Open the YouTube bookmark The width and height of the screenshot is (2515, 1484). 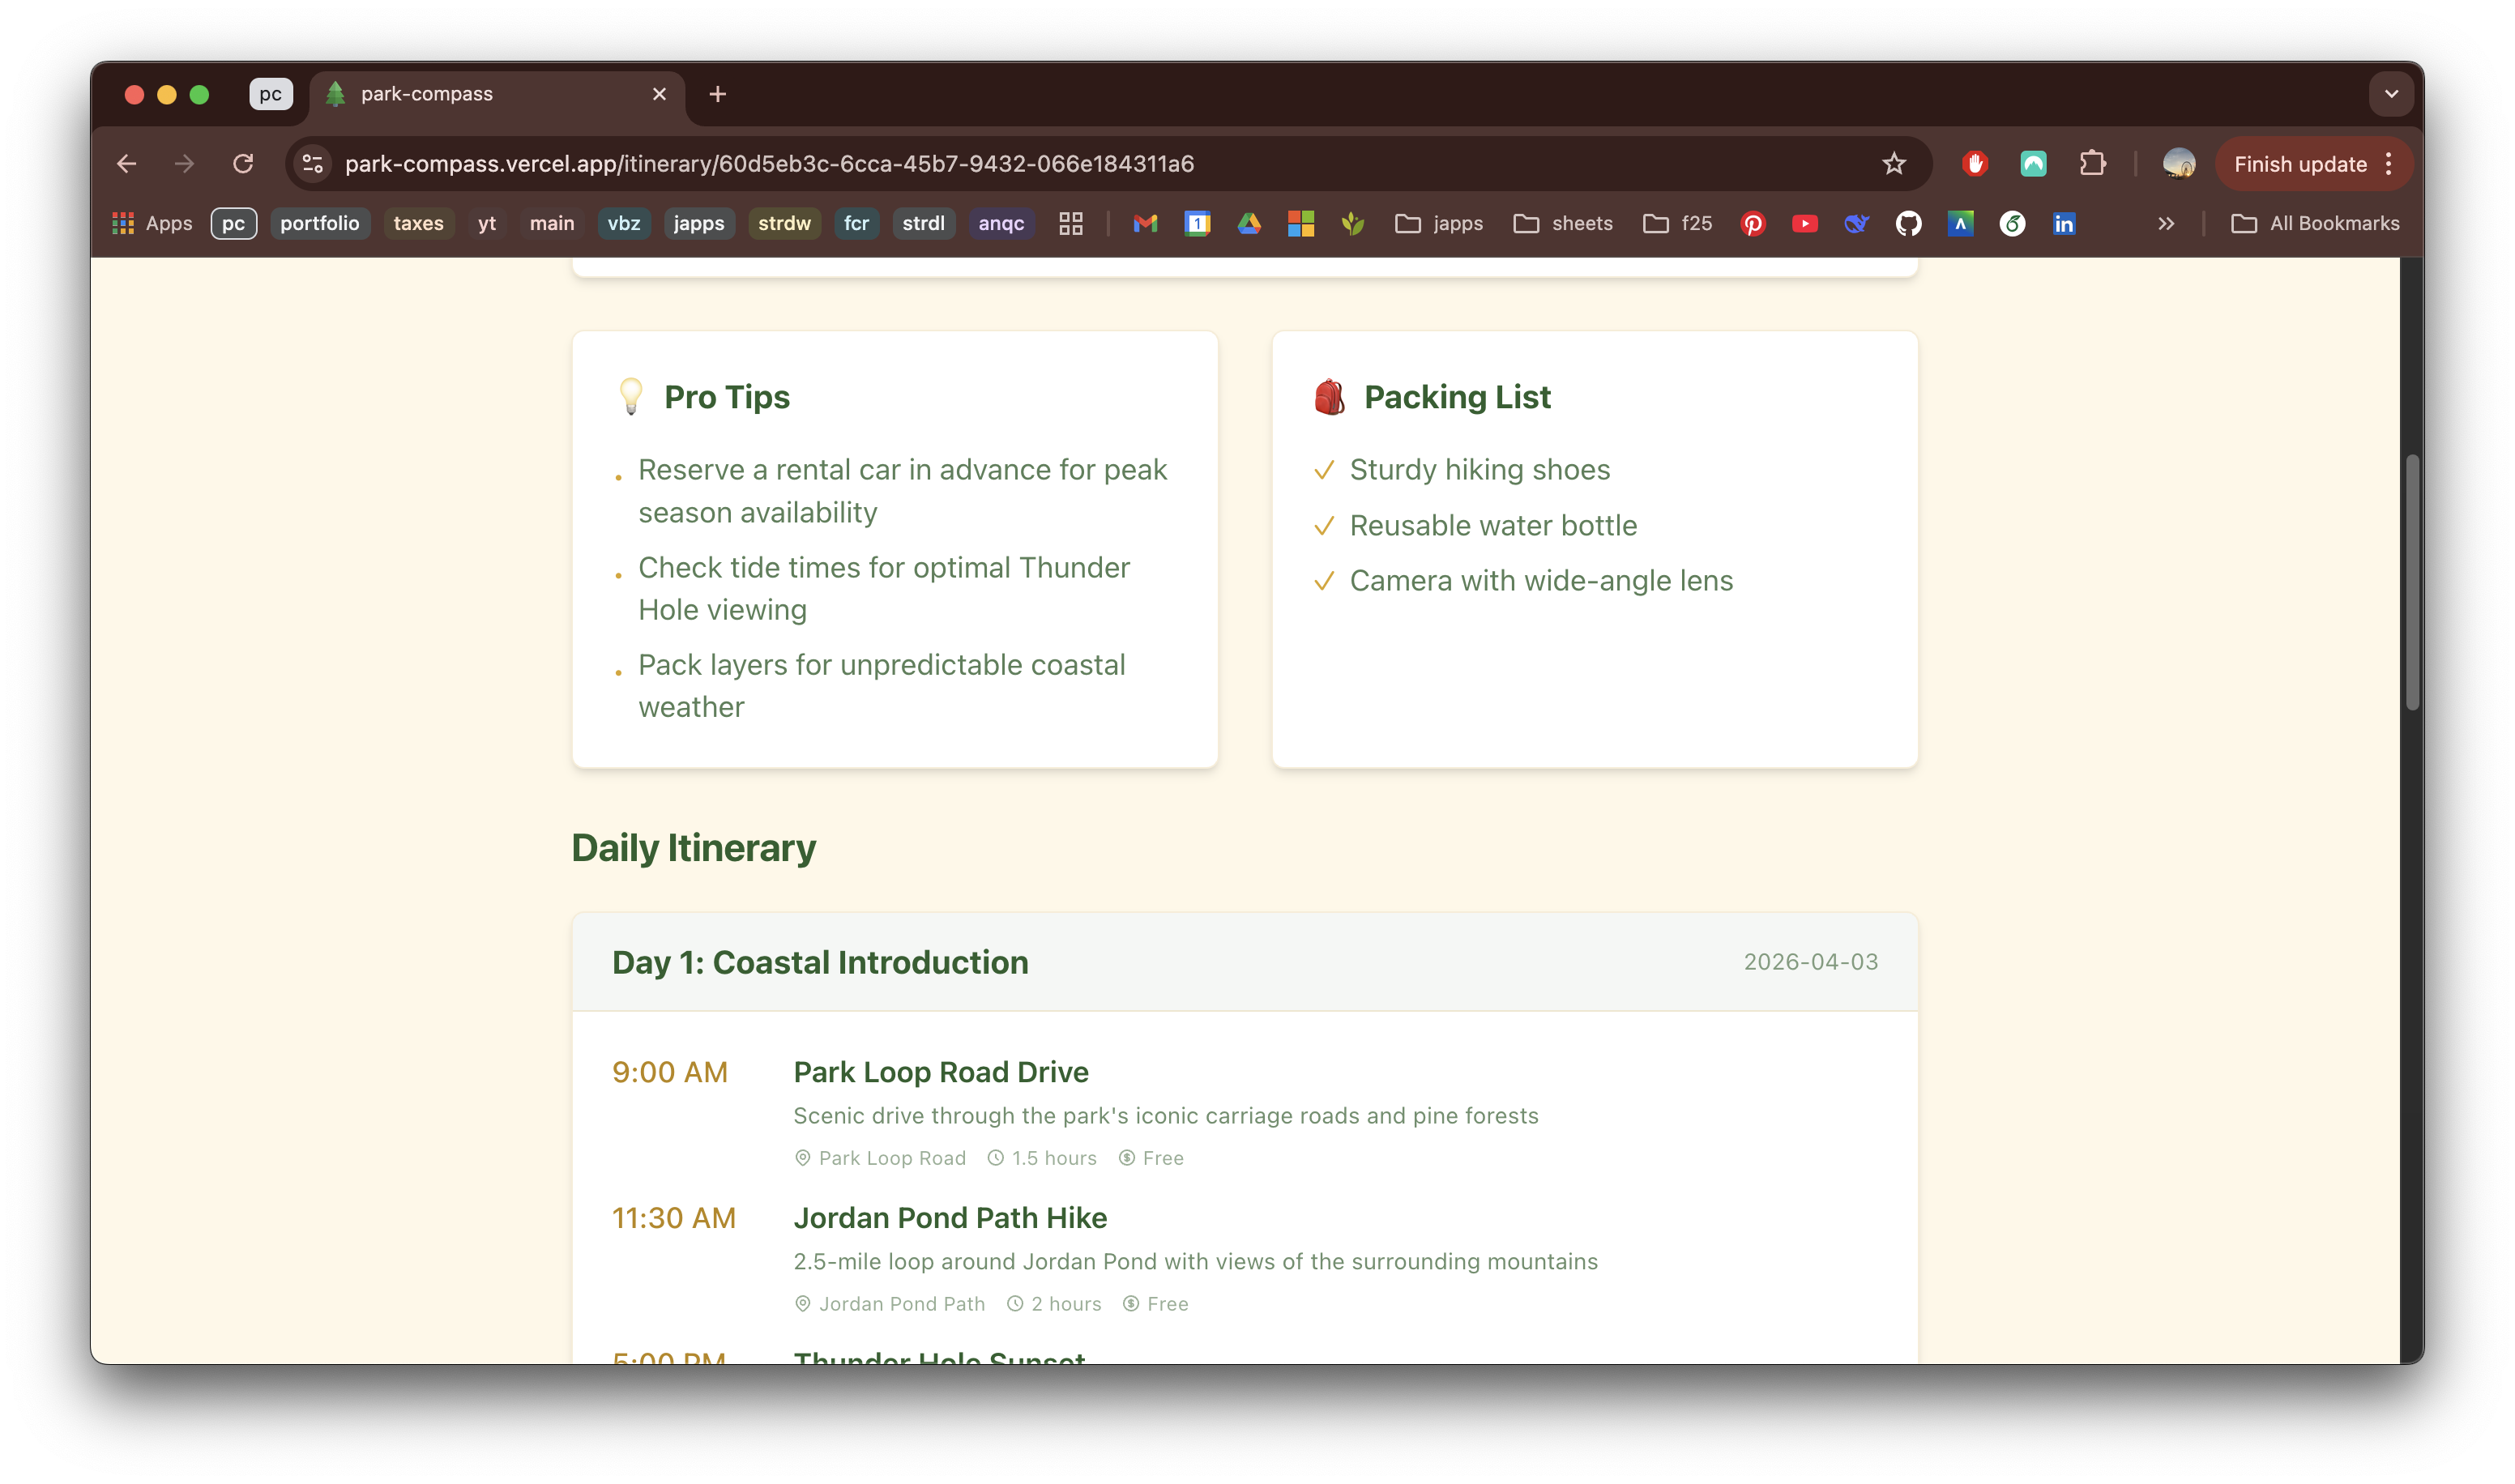click(1805, 224)
